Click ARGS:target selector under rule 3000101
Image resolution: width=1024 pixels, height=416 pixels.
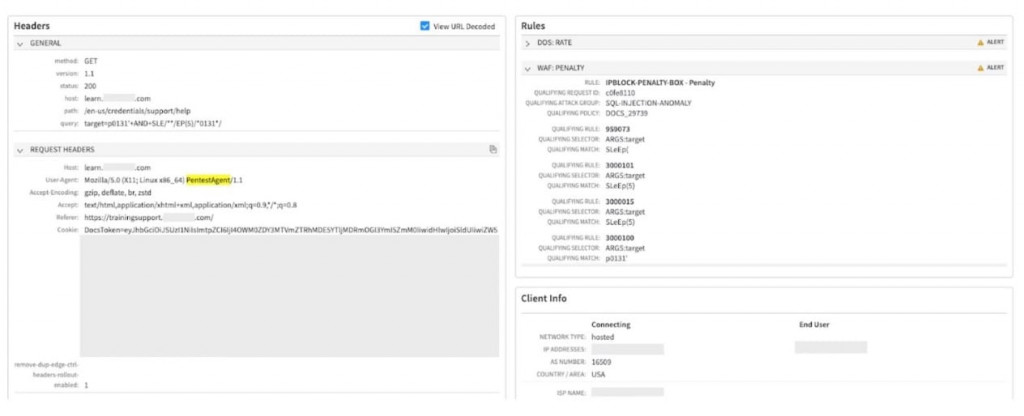pos(625,176)
